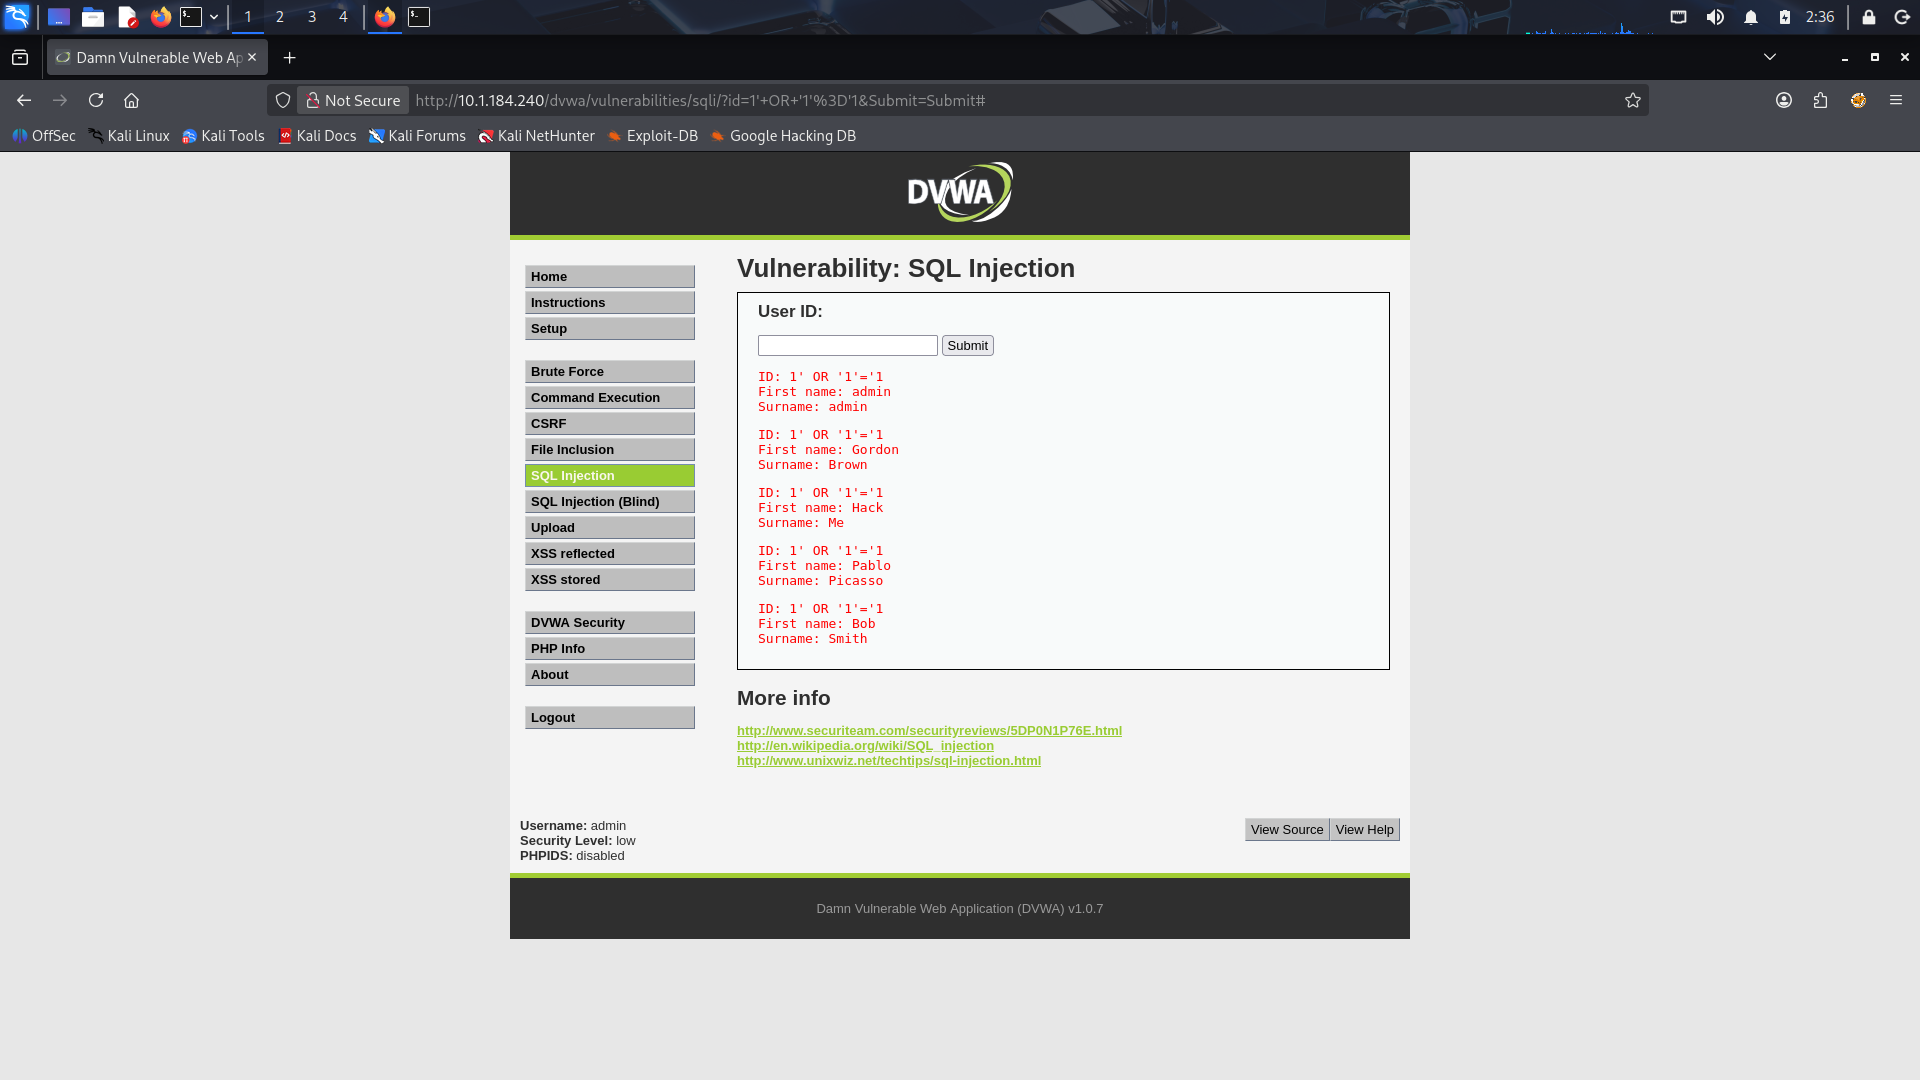The width and height of the screenshot is (1920, 1080).
Task: Open the notifications bell icon
Action: (1751, 17)
